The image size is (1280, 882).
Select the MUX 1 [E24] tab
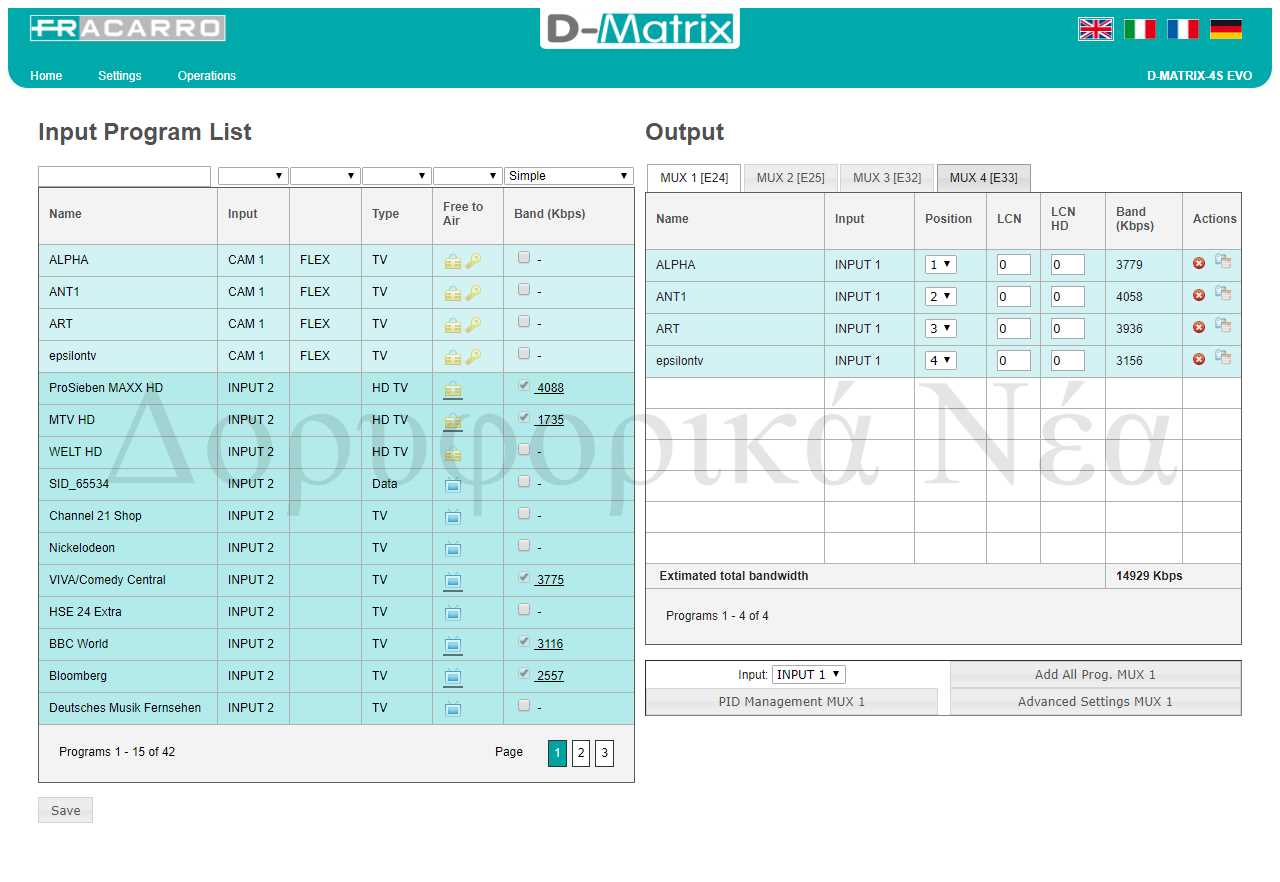(694, 178)
